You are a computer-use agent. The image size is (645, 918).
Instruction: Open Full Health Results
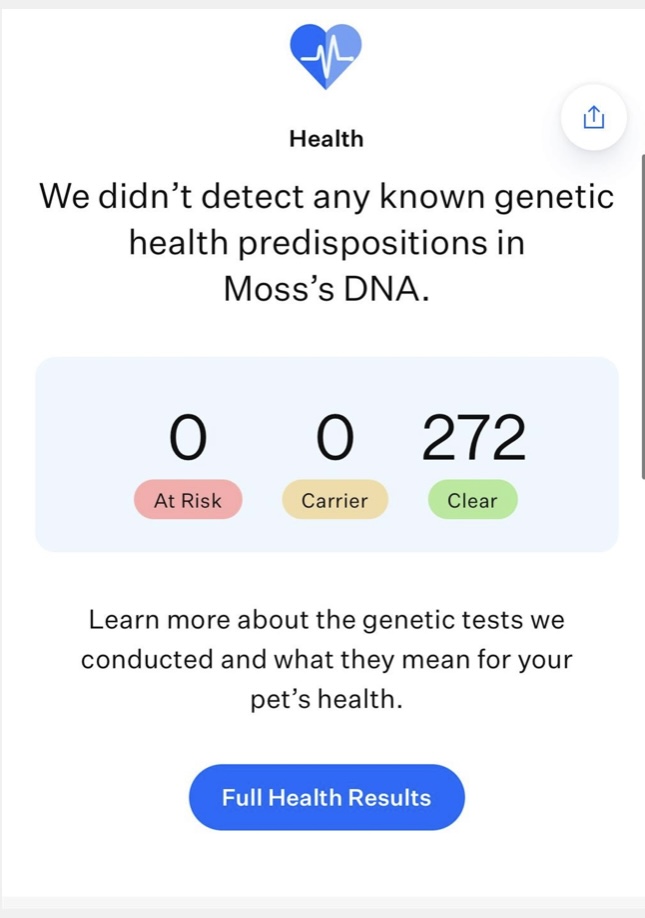pos(326,798)
